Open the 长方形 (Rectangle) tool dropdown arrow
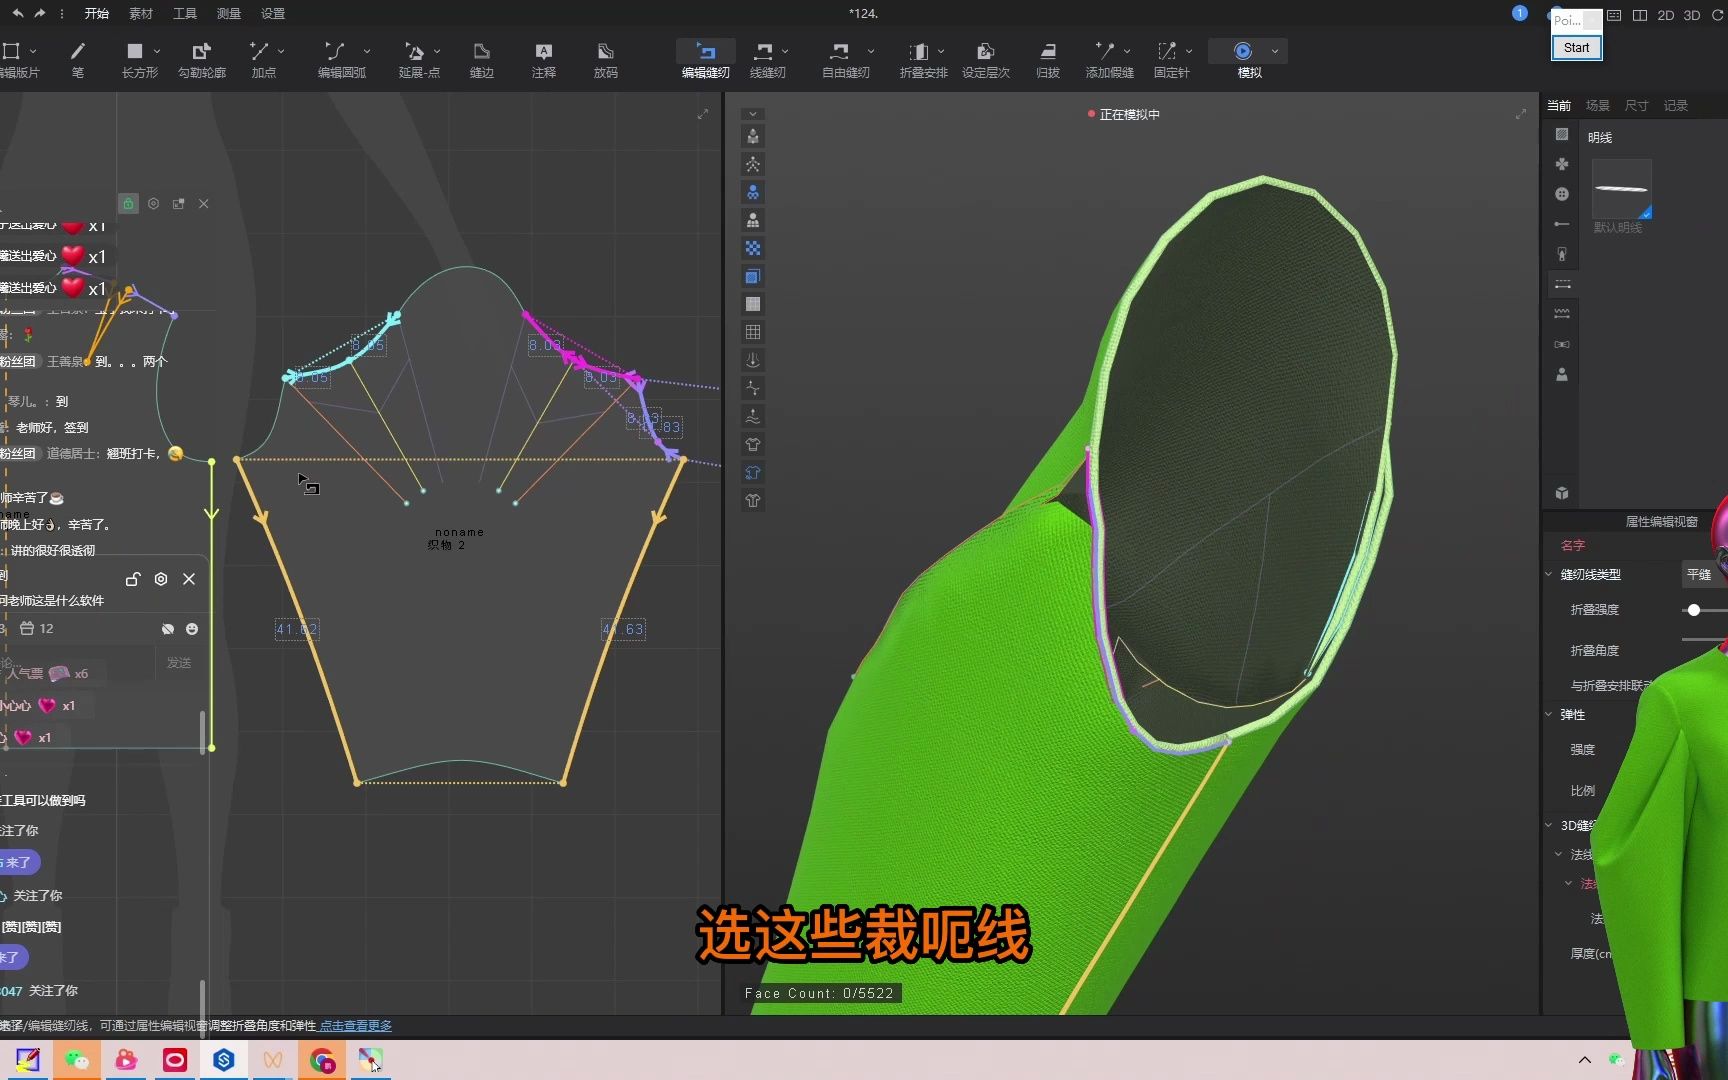The image size is (1728, 1080). [157, 51]
